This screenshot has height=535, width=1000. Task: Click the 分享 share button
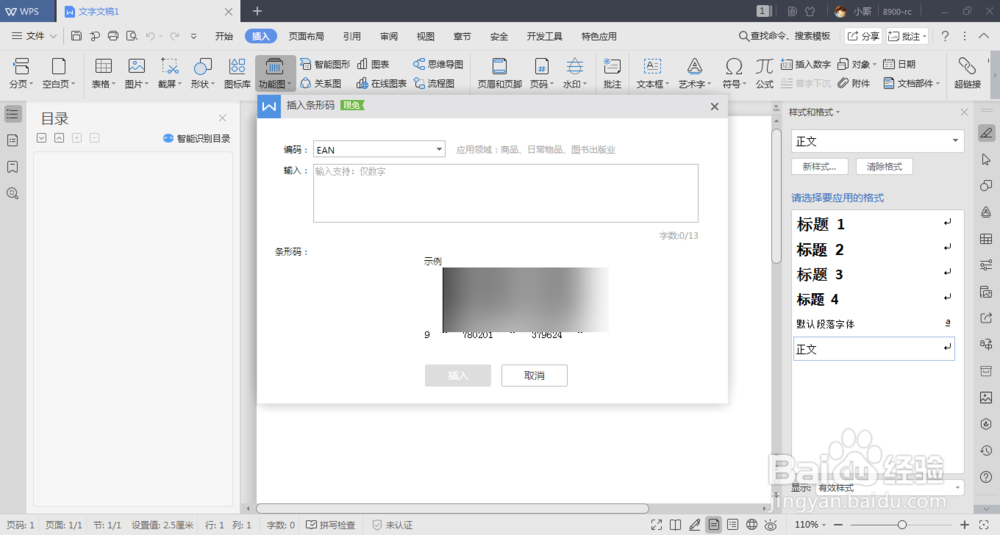point(863,36)
